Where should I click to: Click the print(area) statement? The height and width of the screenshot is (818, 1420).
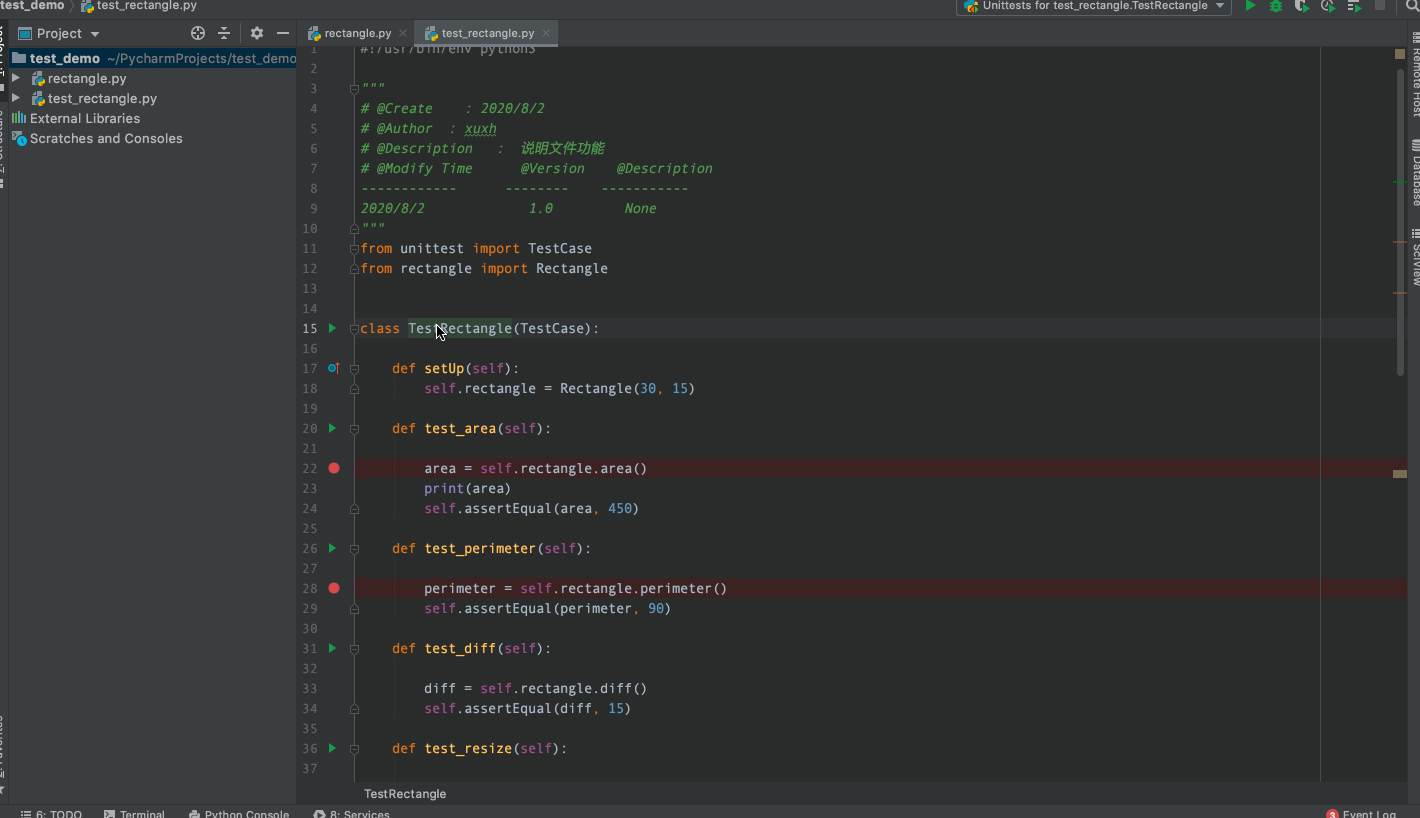coord(467,488)
